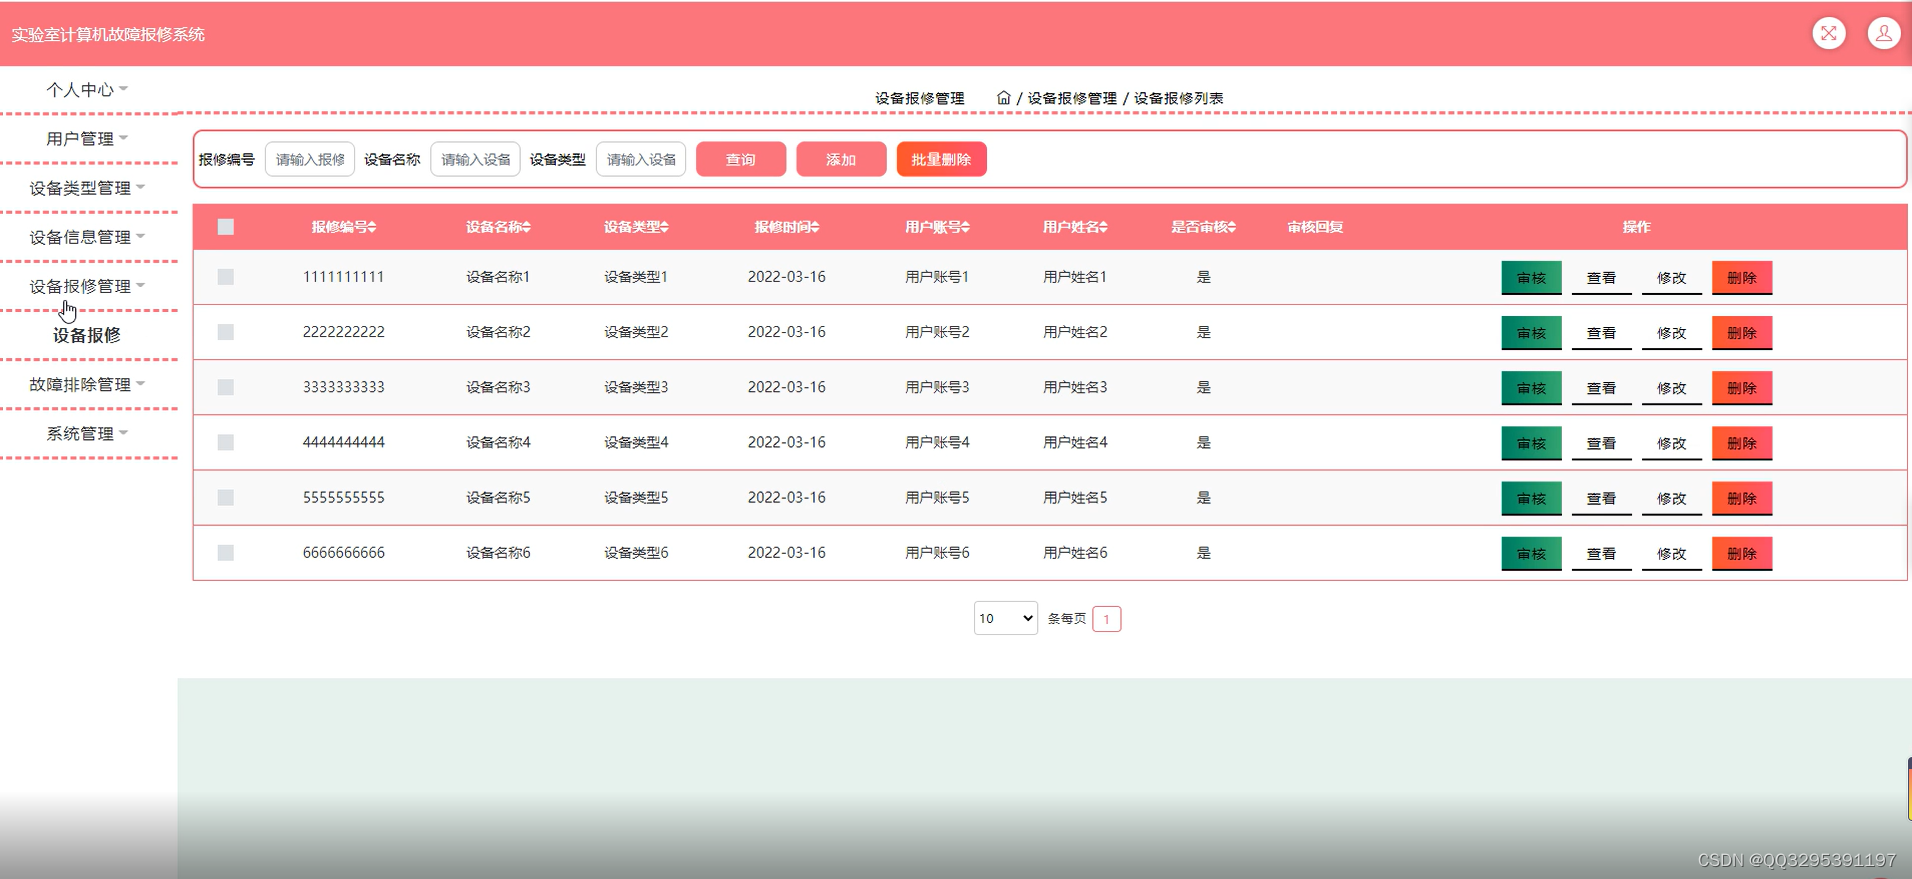Click 修改 for row 5555555555

(x=1671, y=498)
